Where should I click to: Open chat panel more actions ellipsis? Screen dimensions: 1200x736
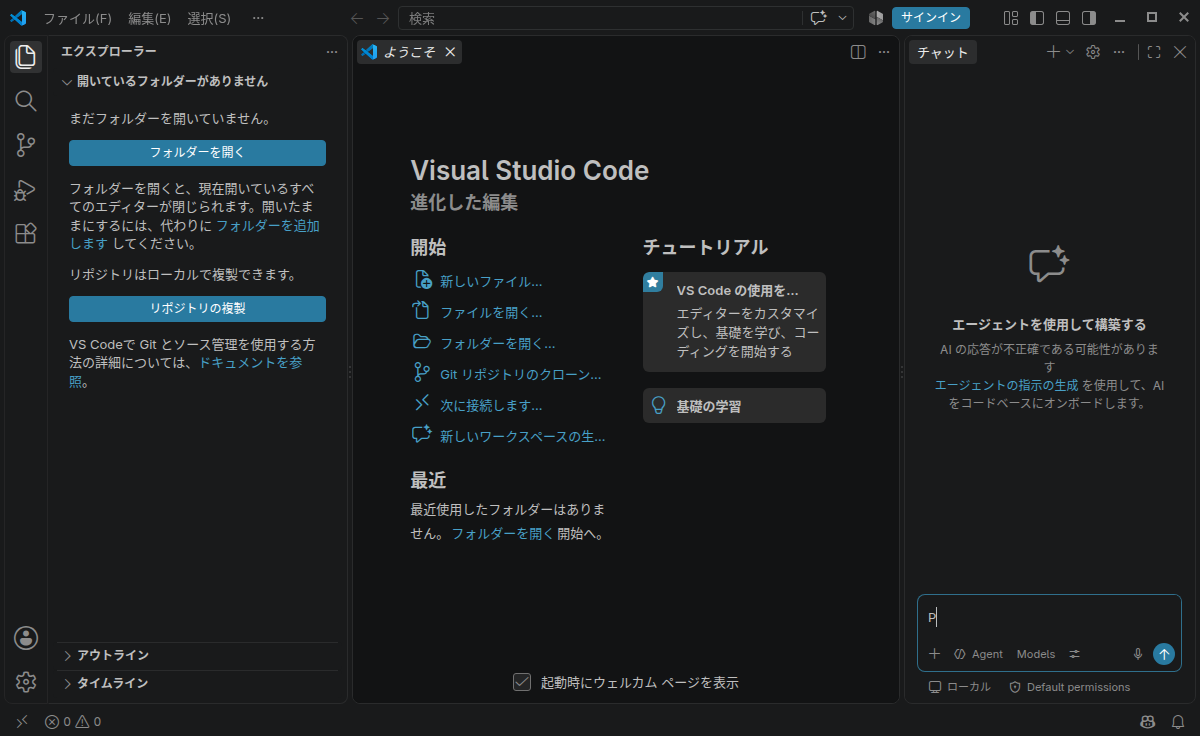click(1119, 52)
